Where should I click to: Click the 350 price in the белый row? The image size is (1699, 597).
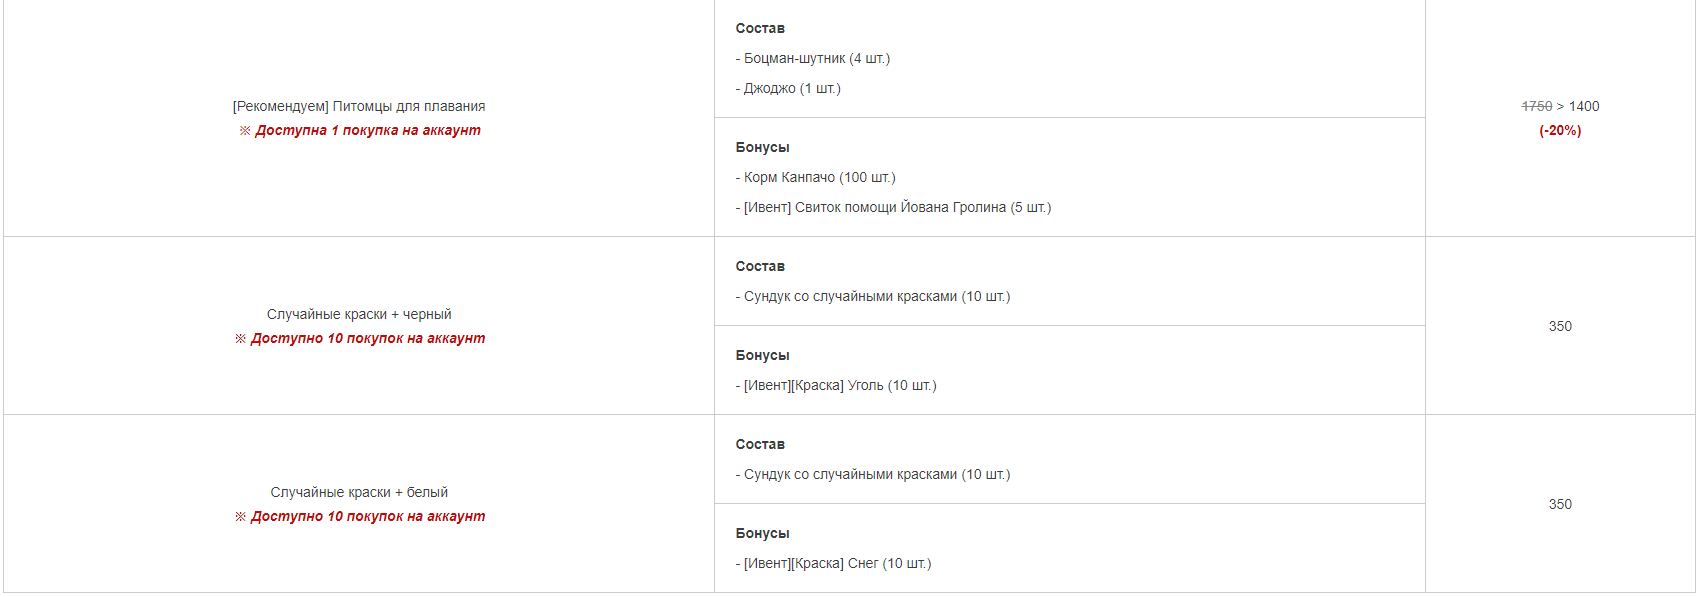coord(1560,505)
